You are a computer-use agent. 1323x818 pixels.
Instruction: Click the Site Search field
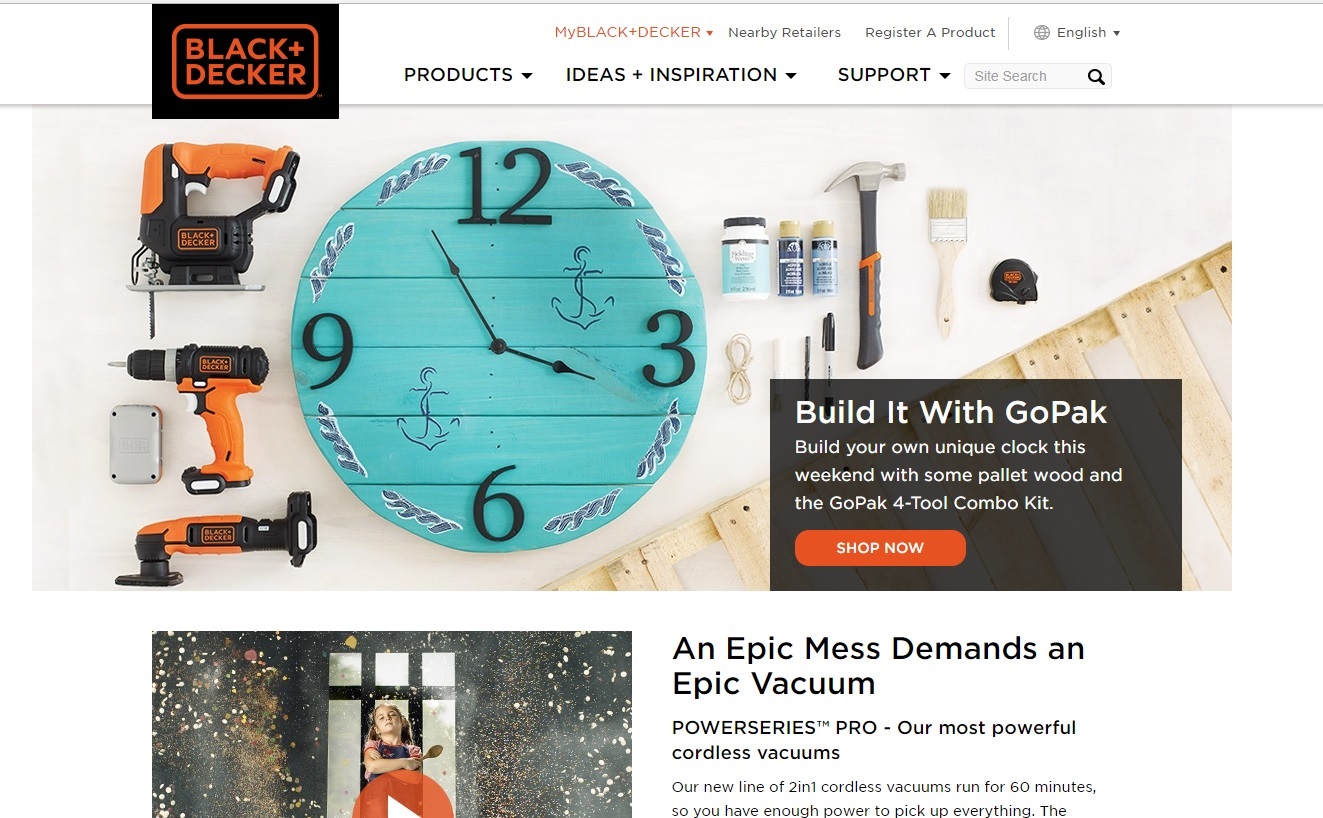1024,76
